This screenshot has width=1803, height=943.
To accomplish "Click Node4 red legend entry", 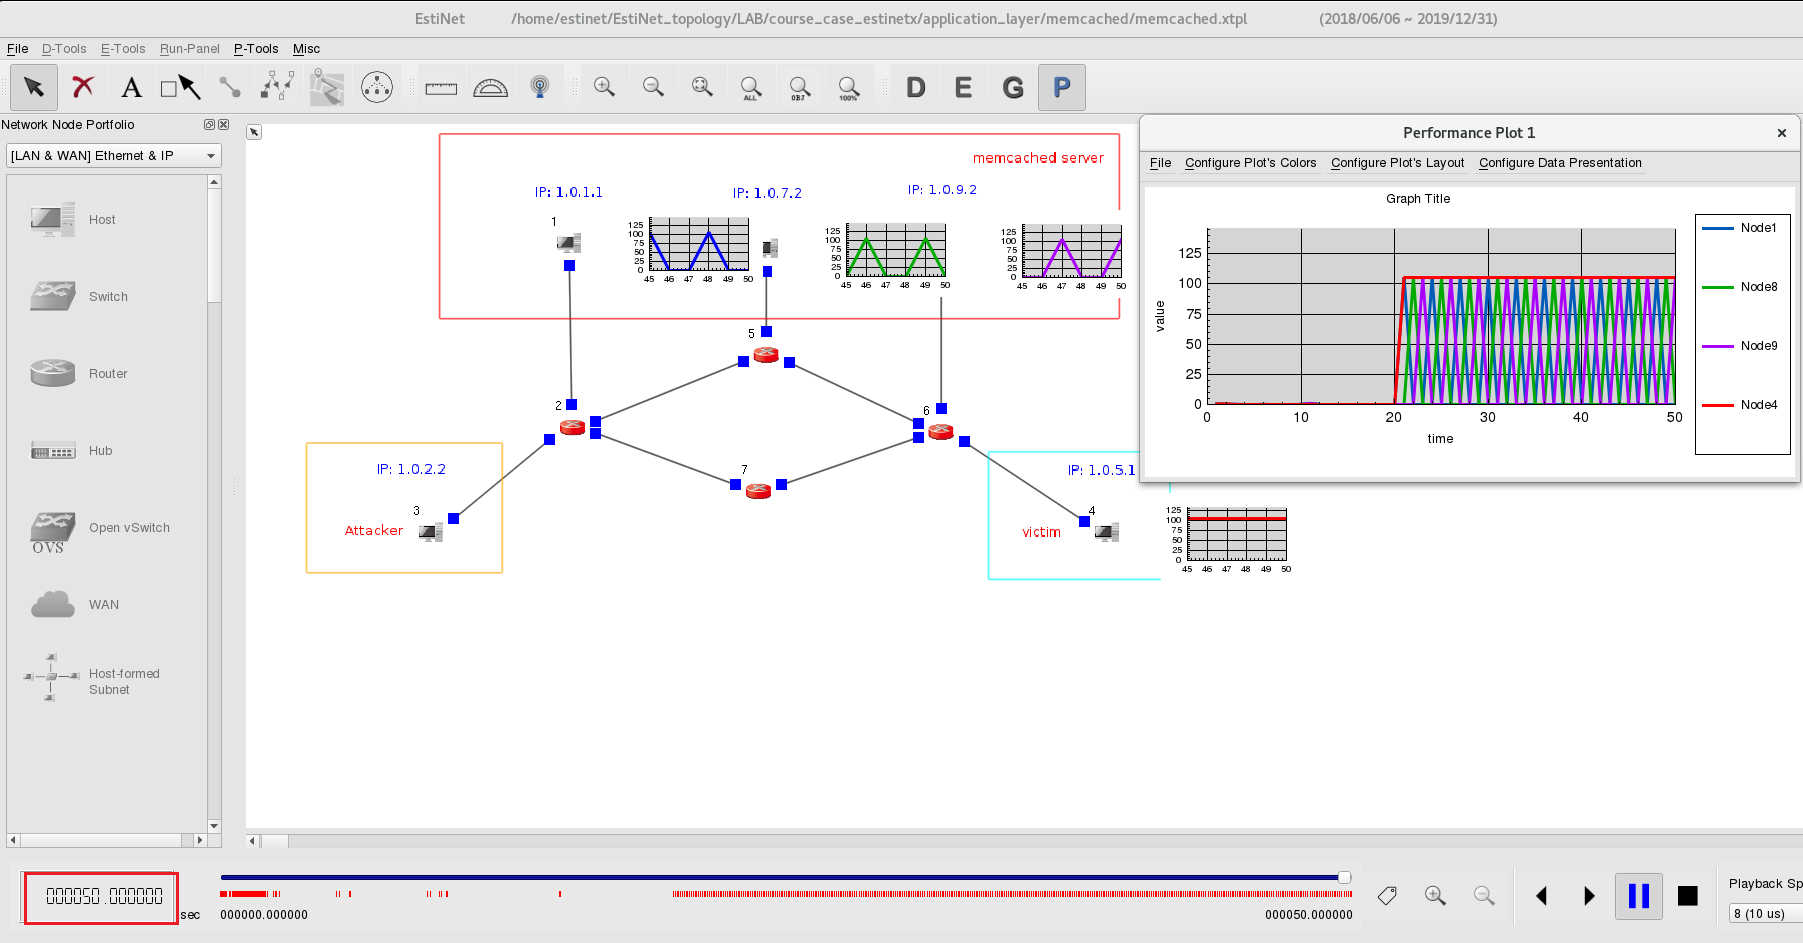I will pyautogui.click(x=1741, y=405).
